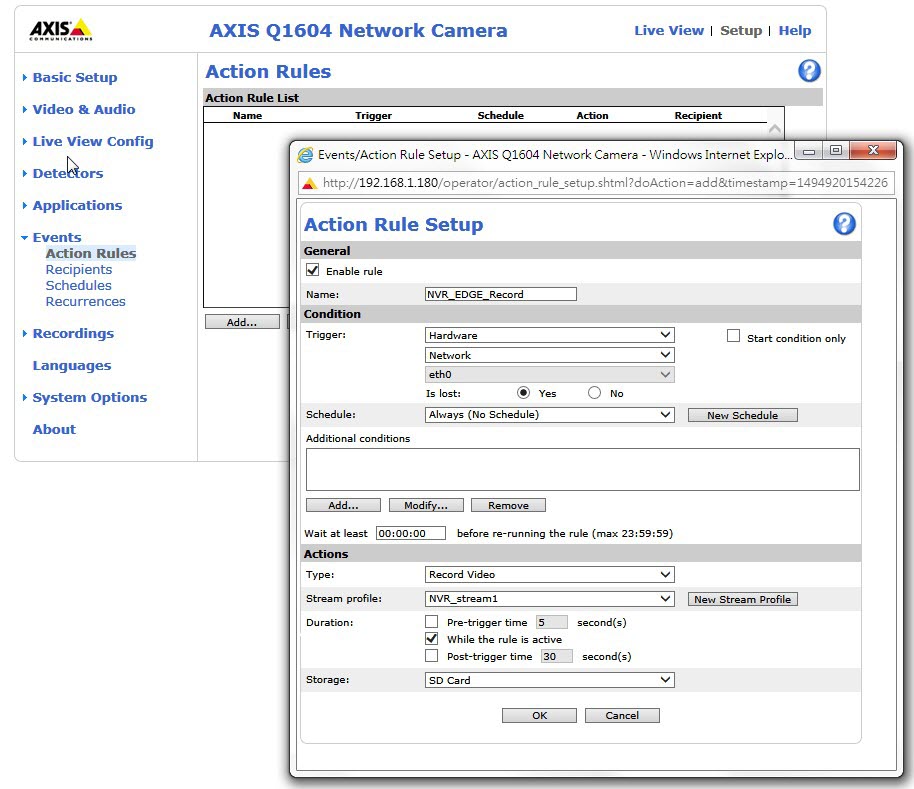Collapse the Events menu
914x789 pixels.
click(57, 237)
